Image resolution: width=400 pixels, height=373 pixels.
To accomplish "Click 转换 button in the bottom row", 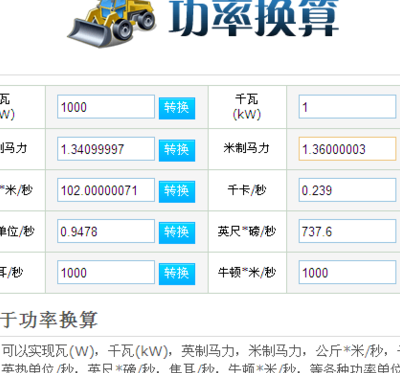I will (177, 274).
